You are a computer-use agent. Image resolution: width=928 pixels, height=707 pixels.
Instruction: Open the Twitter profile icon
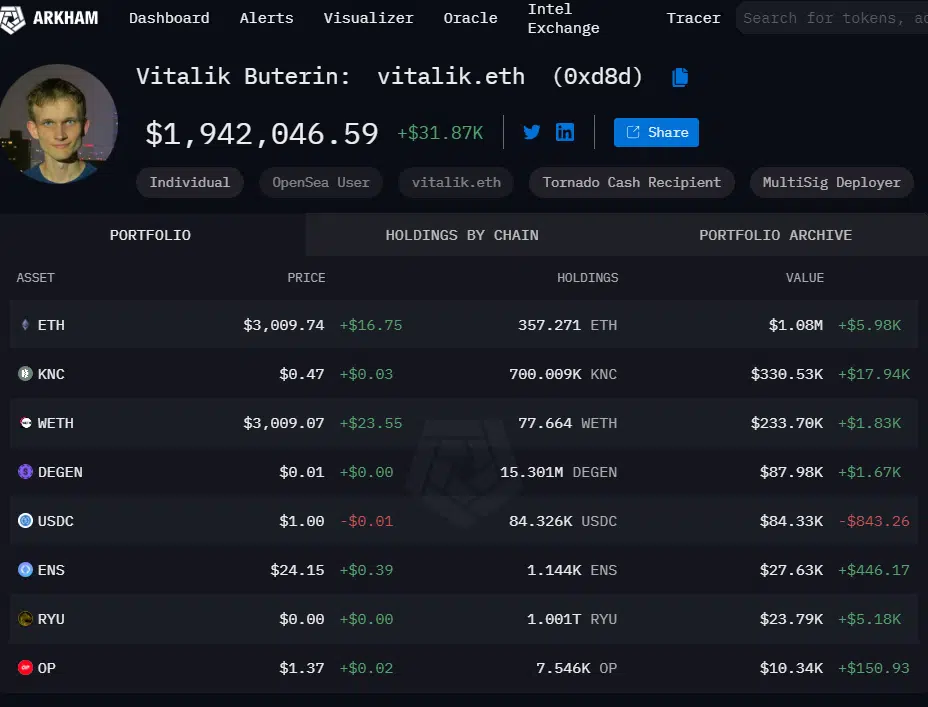coord(532,132)
